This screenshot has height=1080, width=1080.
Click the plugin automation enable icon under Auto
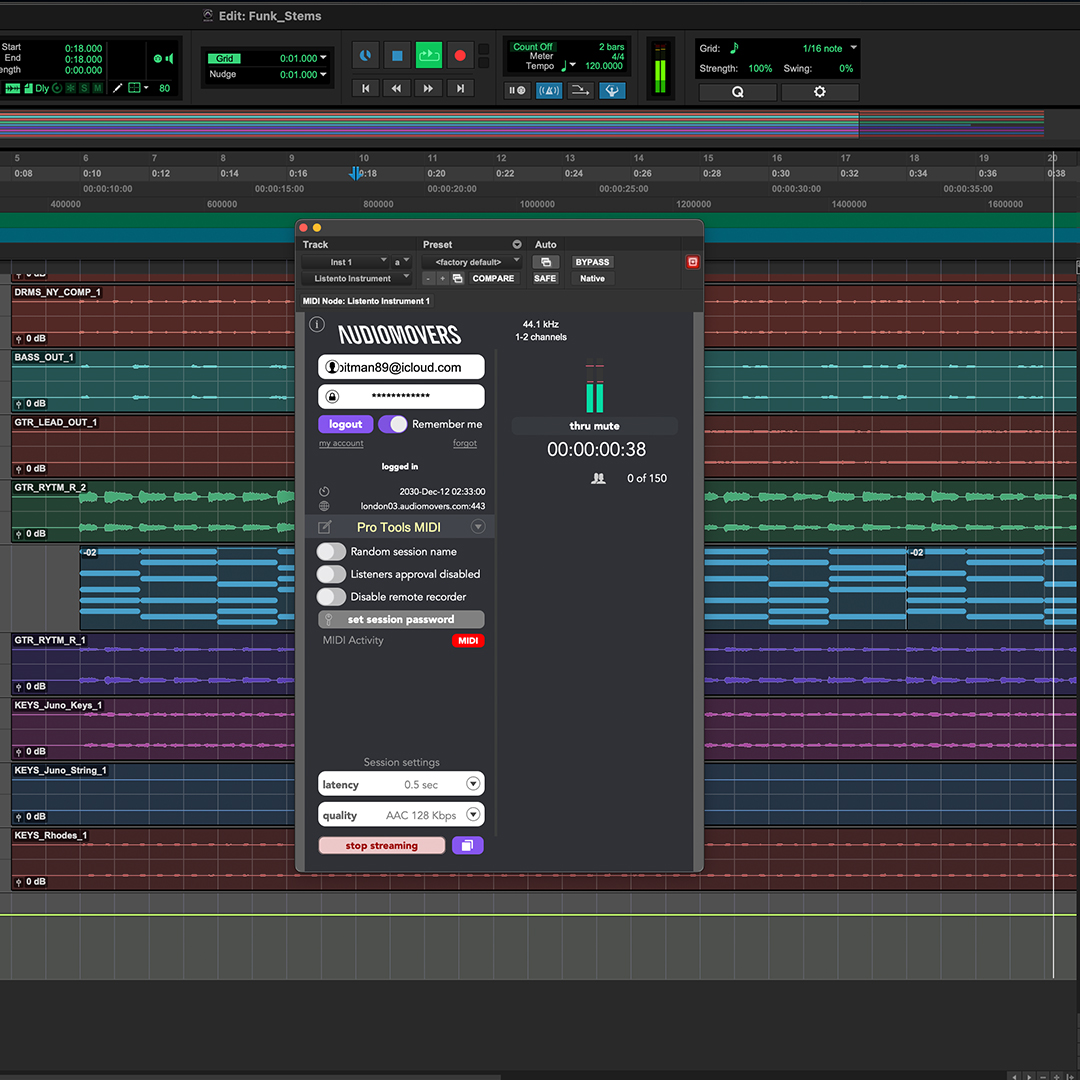tap(546, 262)
